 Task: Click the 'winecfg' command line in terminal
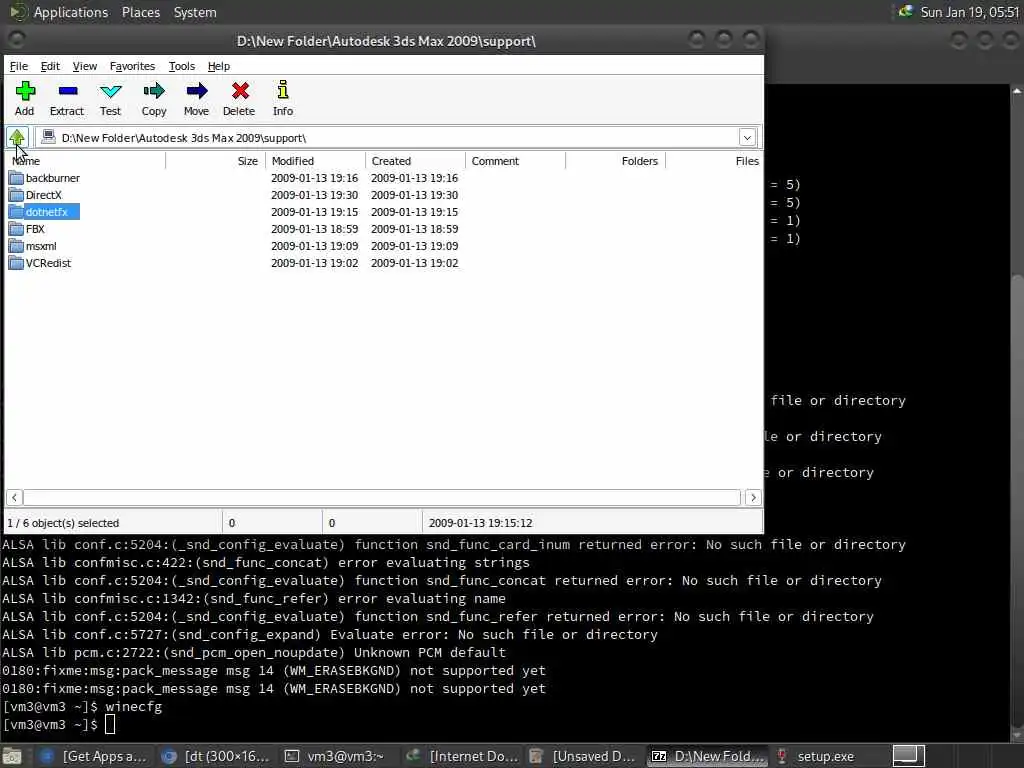133,706
